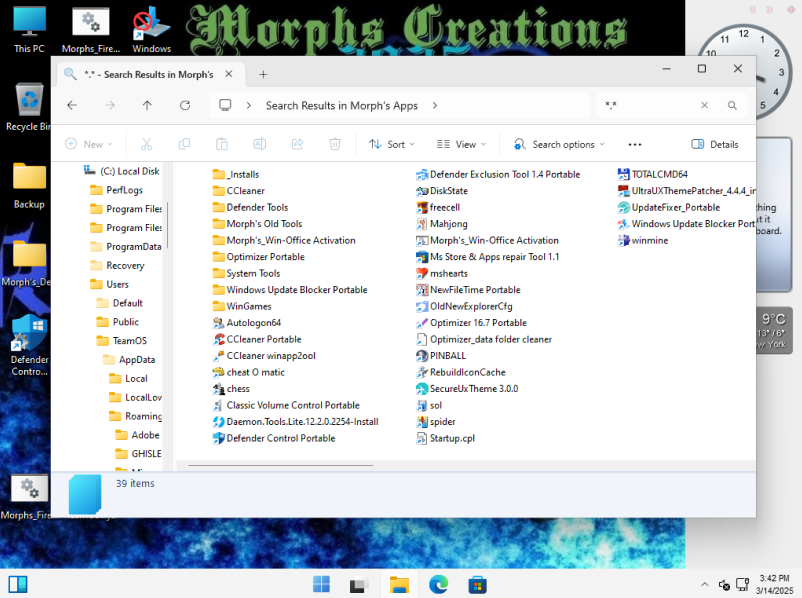Viewport: 802px width, 598px height.
Task: Select Adobe folder in tree
Action: tap(138, 435)
